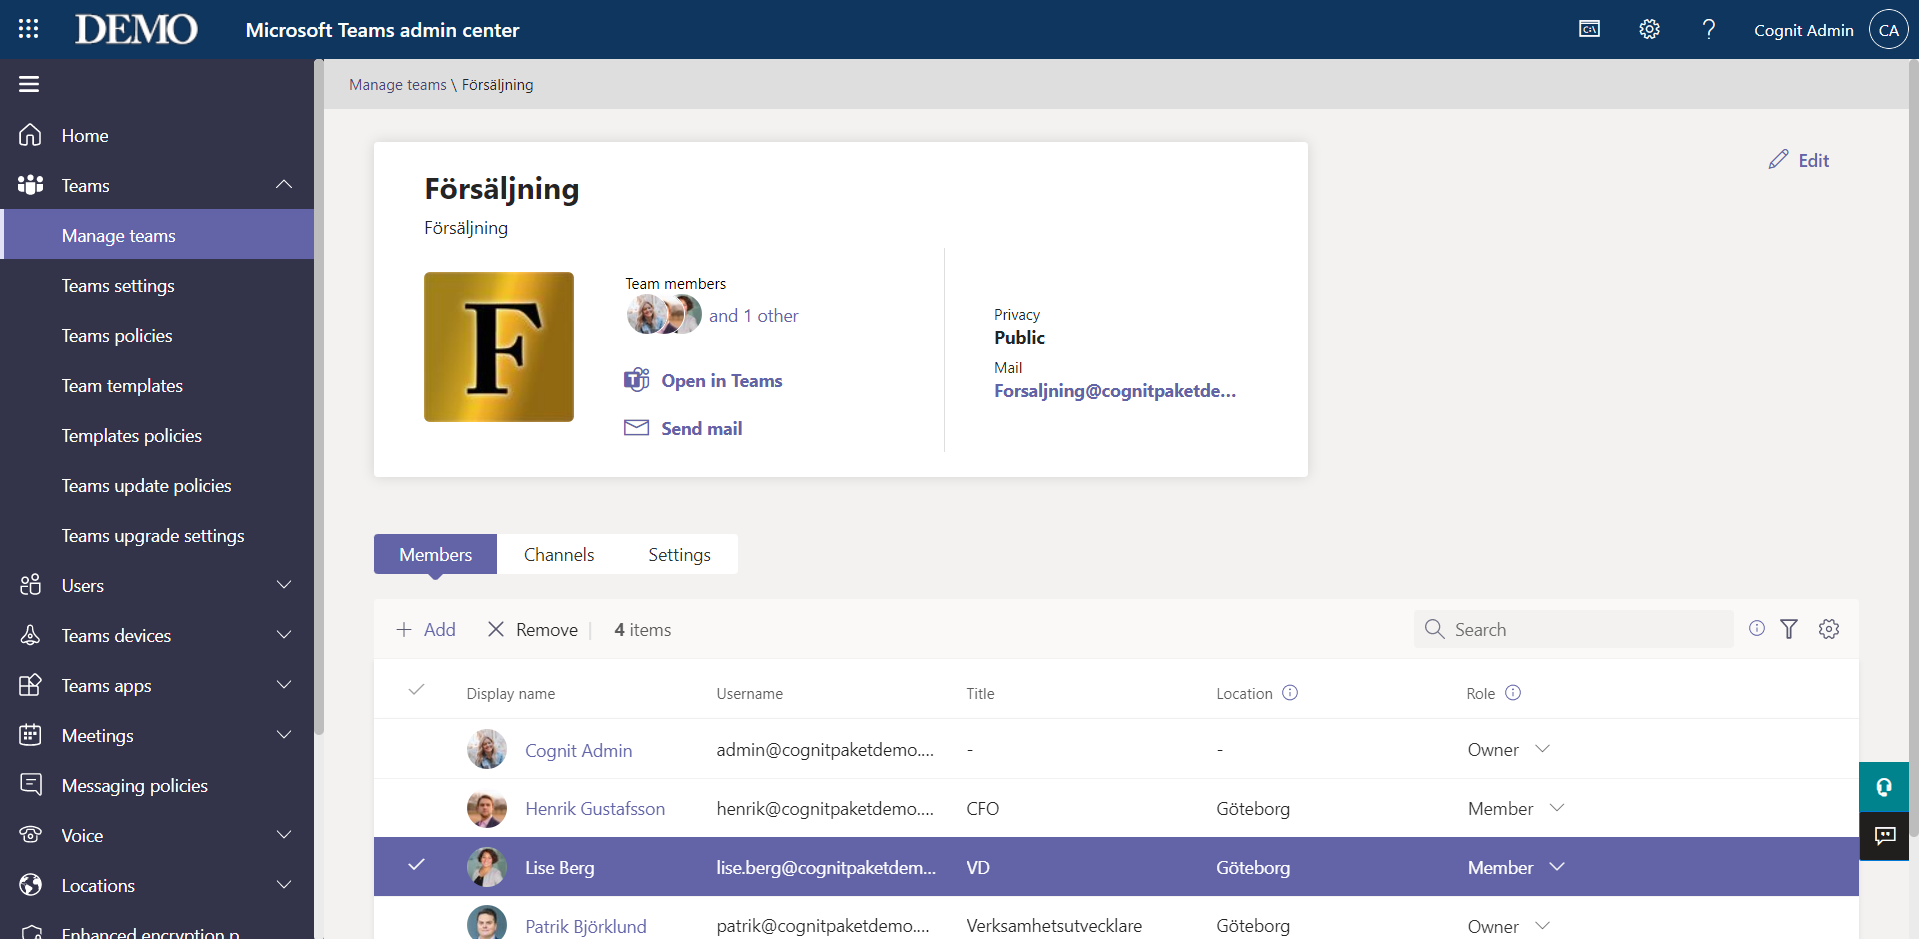
Task: Click the help question mark icon
Action: pos(1709,29)
